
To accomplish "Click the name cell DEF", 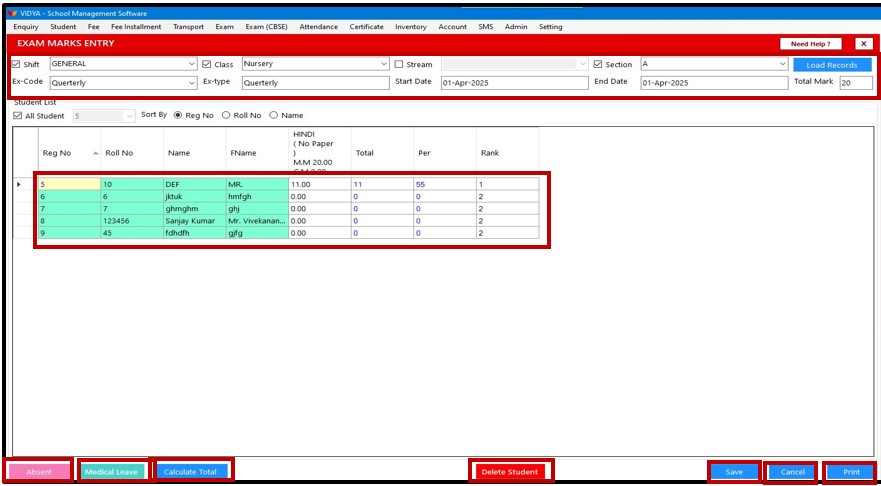I will [194, 184].
